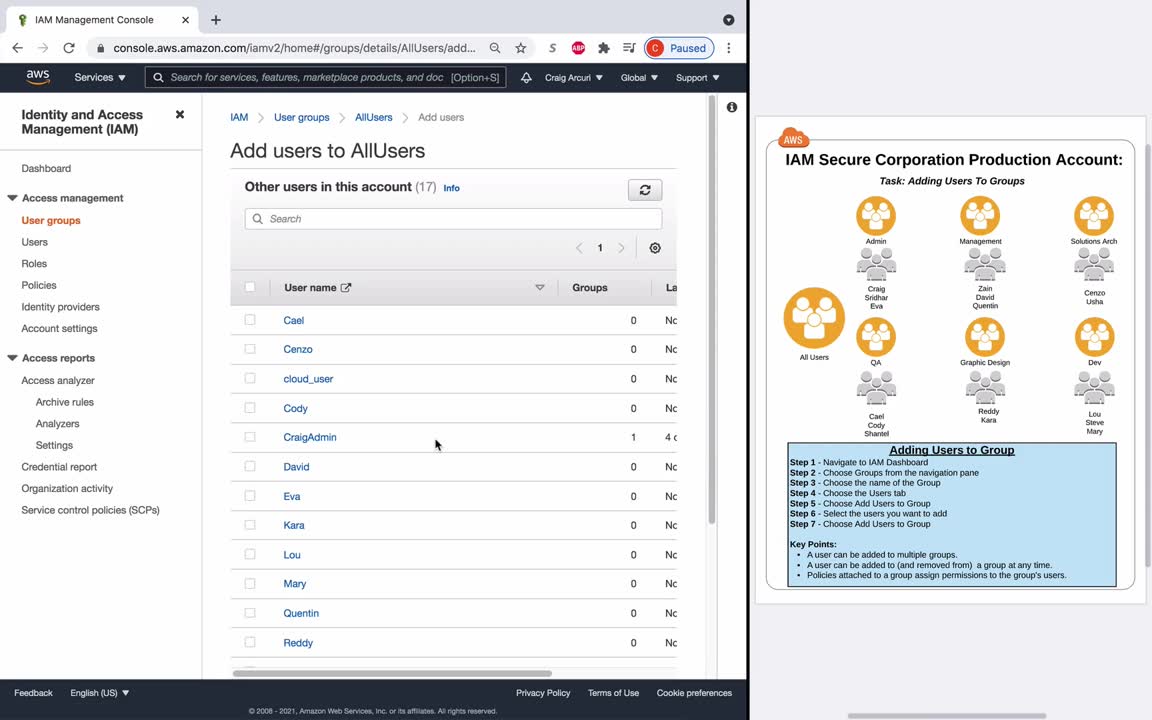Go to Users in the sidebar
The height and width of the screenshot is (720, 1152).
point(35,242)
